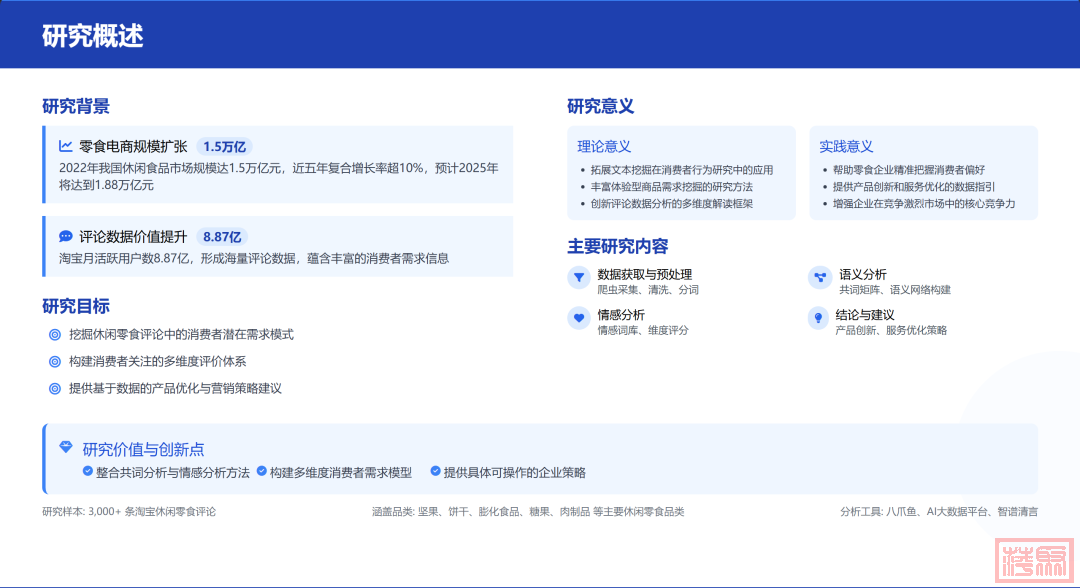Click the comment bubble icon beside 评论数据价值提升

pos(66,237)
